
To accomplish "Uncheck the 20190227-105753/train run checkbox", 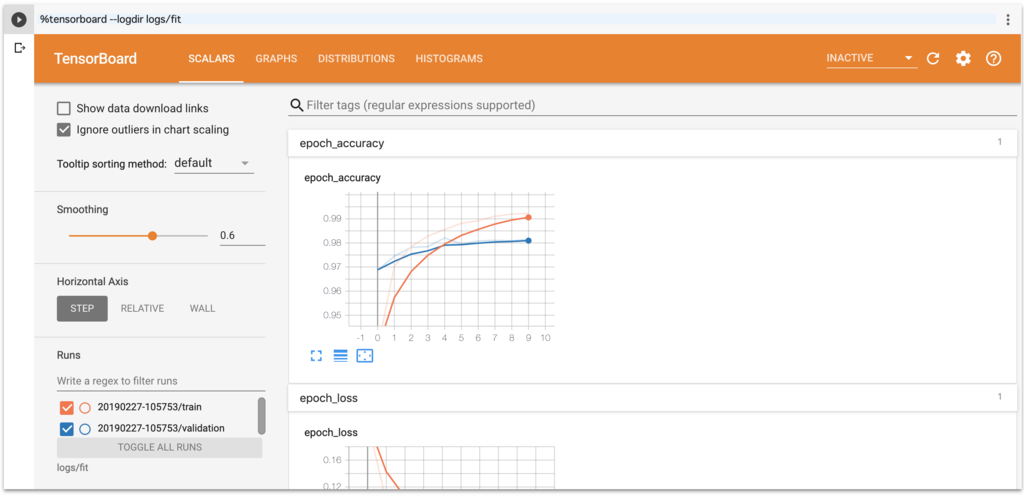I will (x=67, y=408).
